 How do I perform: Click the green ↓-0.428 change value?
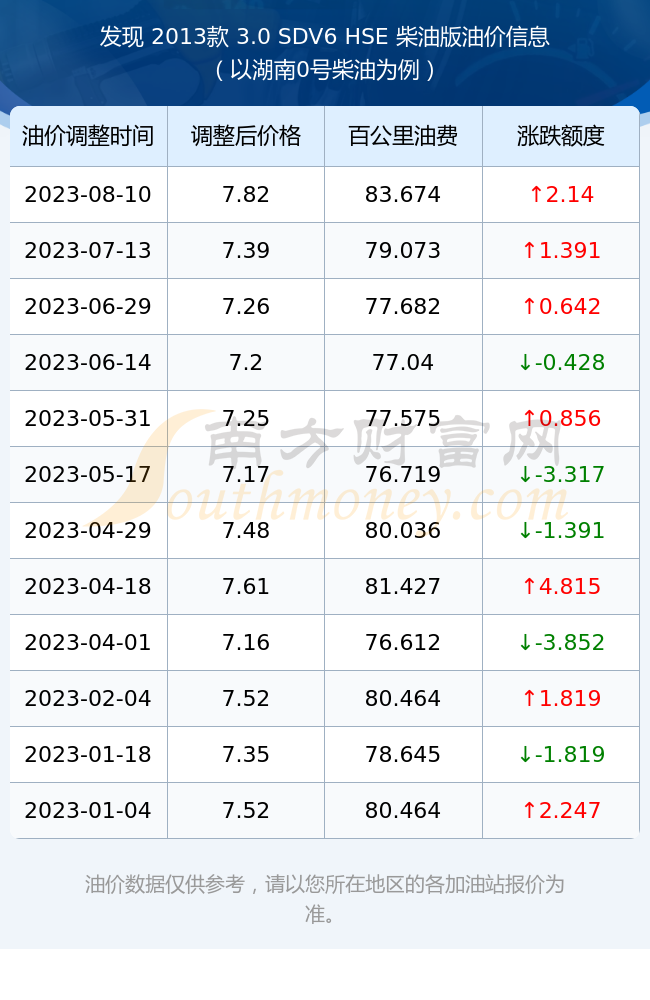click(561, 362)
